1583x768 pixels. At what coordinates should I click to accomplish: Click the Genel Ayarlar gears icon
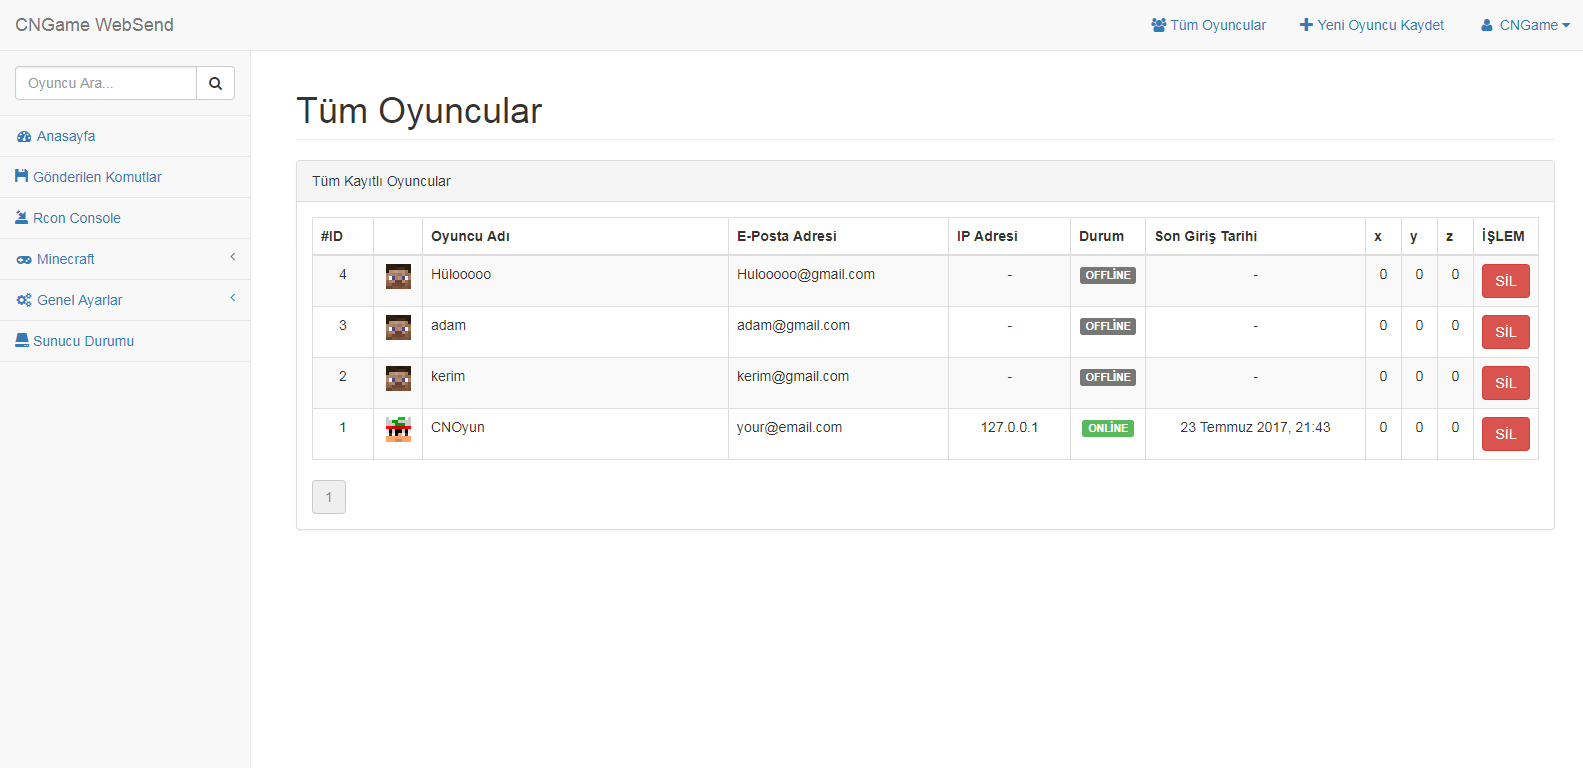[x=24, y=300]
